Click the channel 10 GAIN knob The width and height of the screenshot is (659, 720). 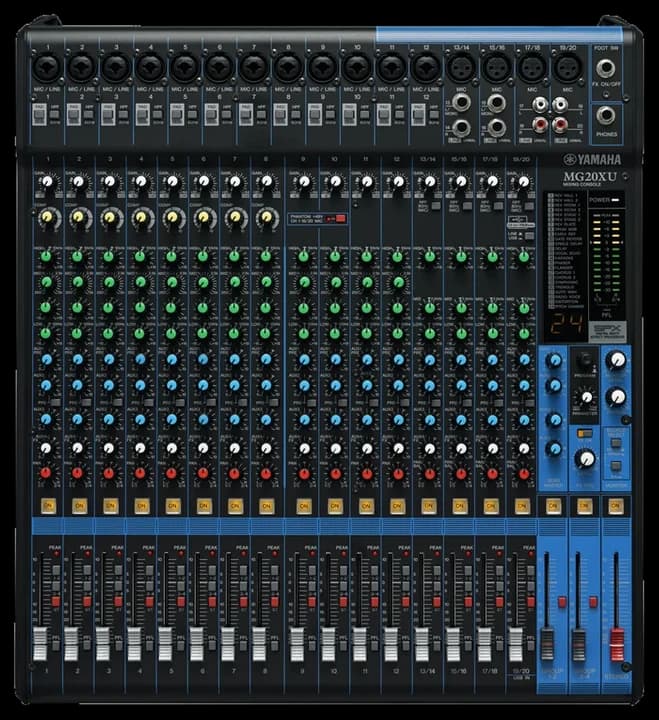335,182
